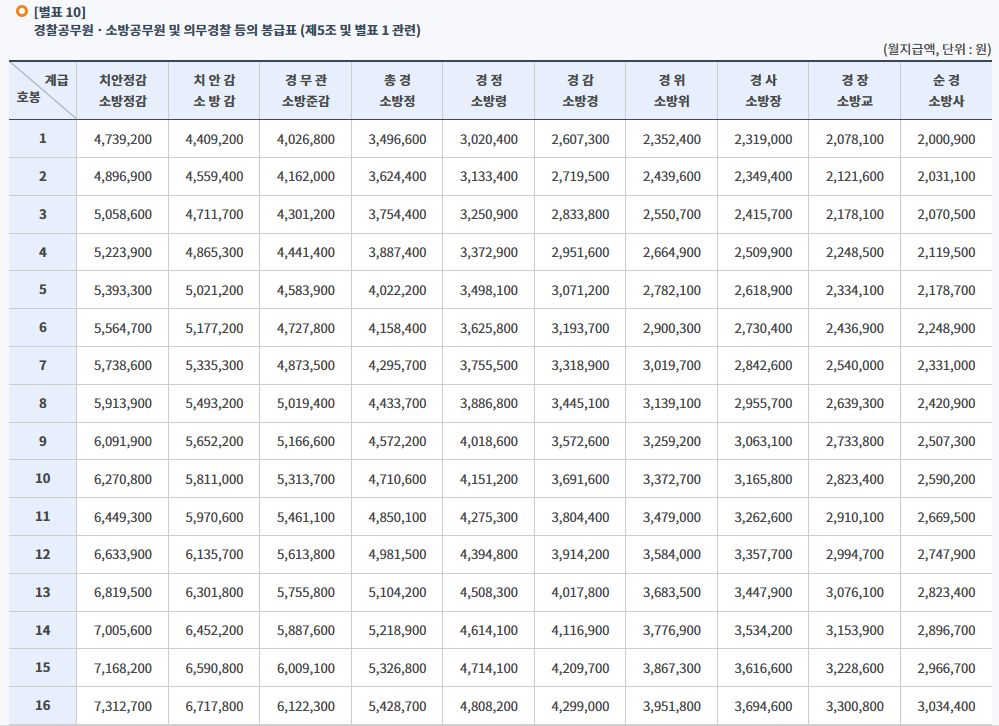Click column header '경정 소방령'
The height and width of the screenshot is (726, 999).
coord(489,90)
